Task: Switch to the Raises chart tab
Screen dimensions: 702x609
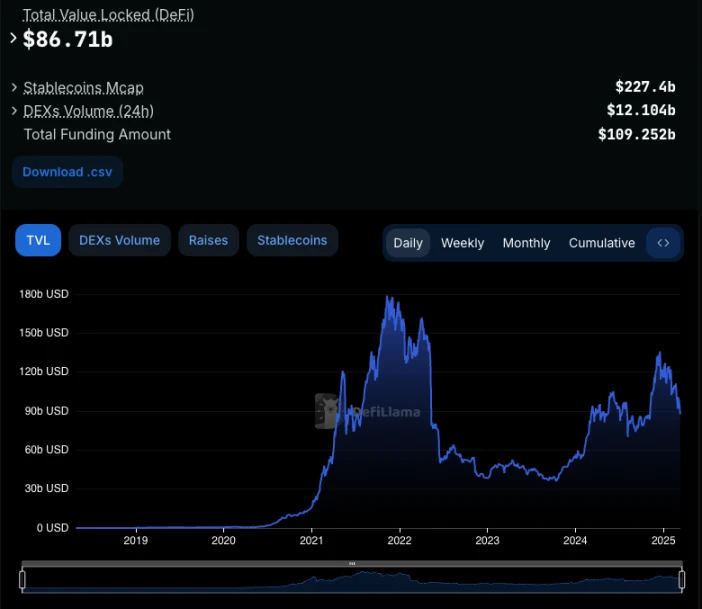Action: point(208,240)
